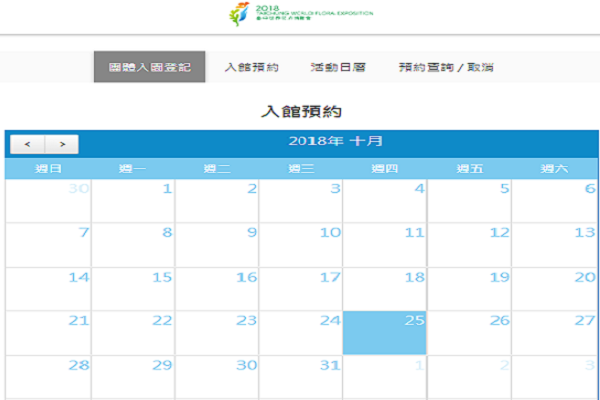Viewport: 600px width, 400px height.
Task: Choose October 26 in the Friday column
Action: [470, 332]
